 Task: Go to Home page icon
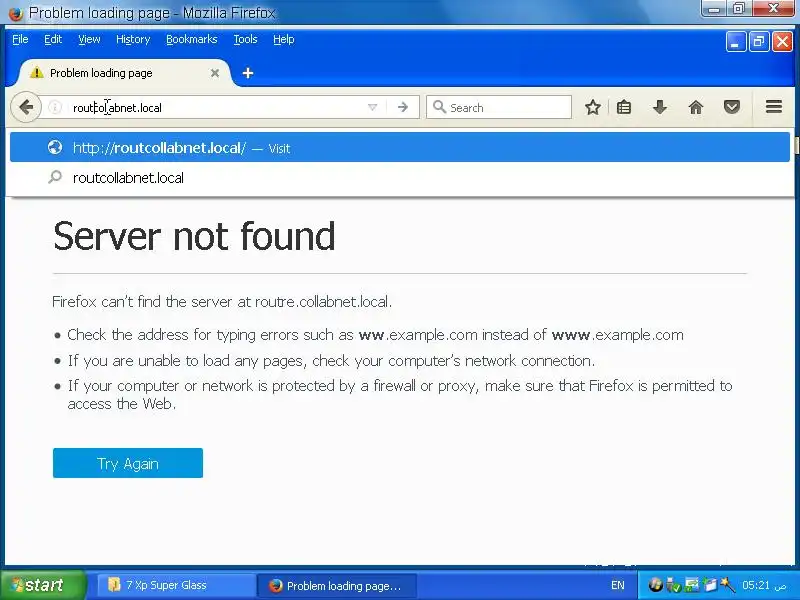[695, 107]
